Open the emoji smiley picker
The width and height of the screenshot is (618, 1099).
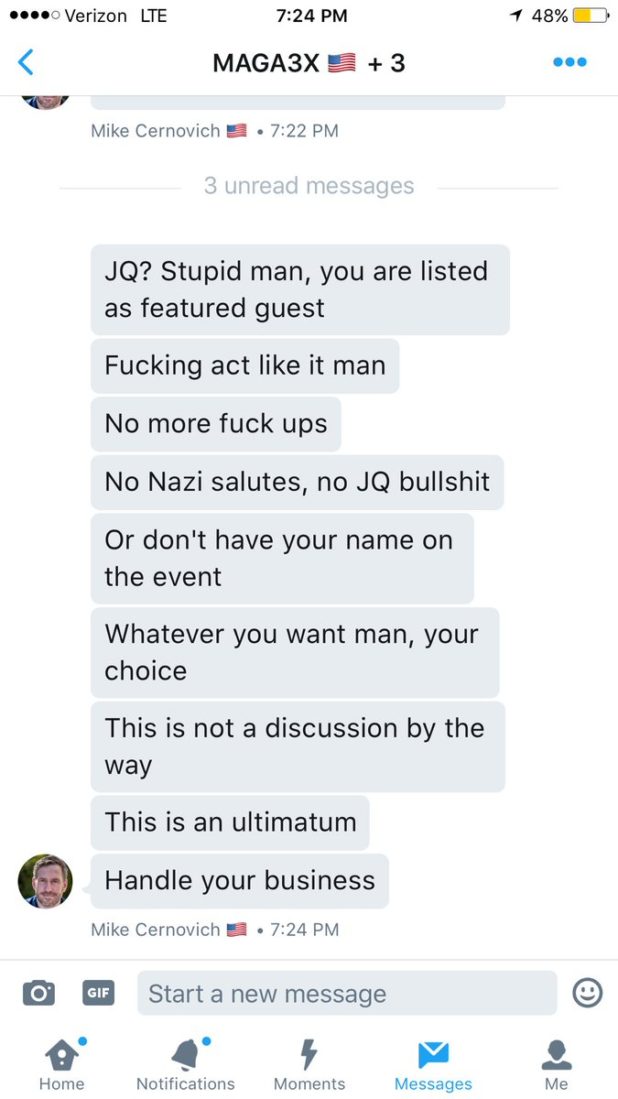[586, 992]
